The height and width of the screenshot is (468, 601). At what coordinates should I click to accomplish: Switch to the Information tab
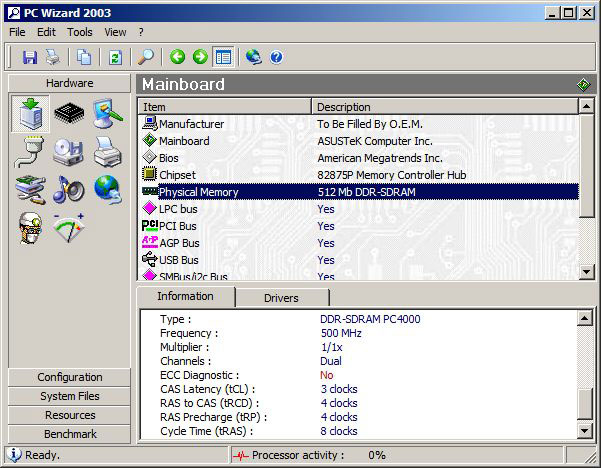coord(186,296)
